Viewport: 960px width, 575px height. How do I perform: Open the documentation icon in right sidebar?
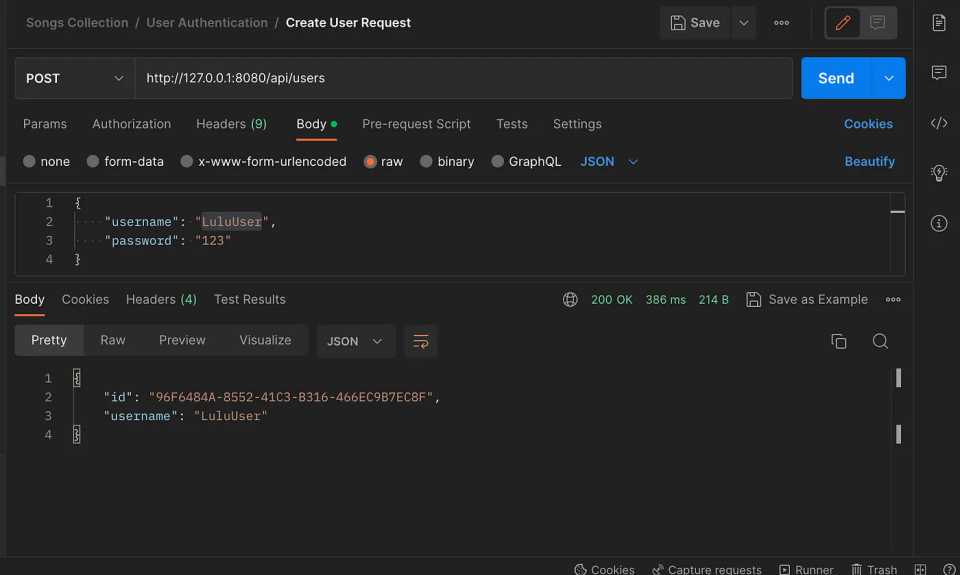click(x=938, y=23)
